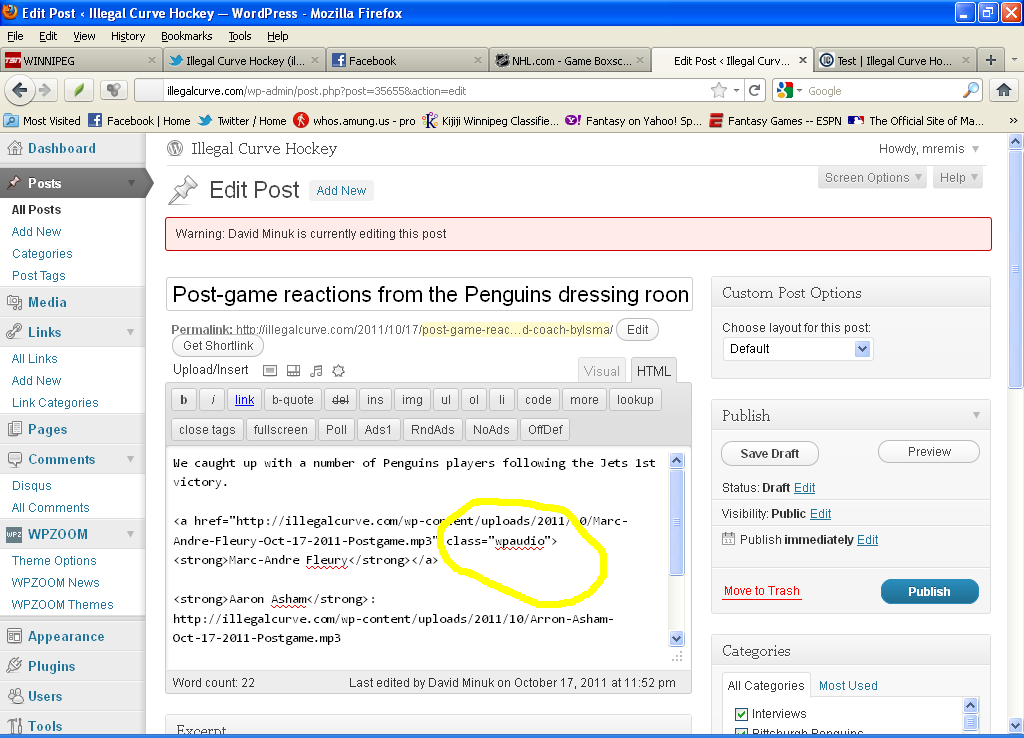Open the layout dropdown showing Default
Image resolution: width=1024 pixels, height=738 pixels.
[797, 349]
